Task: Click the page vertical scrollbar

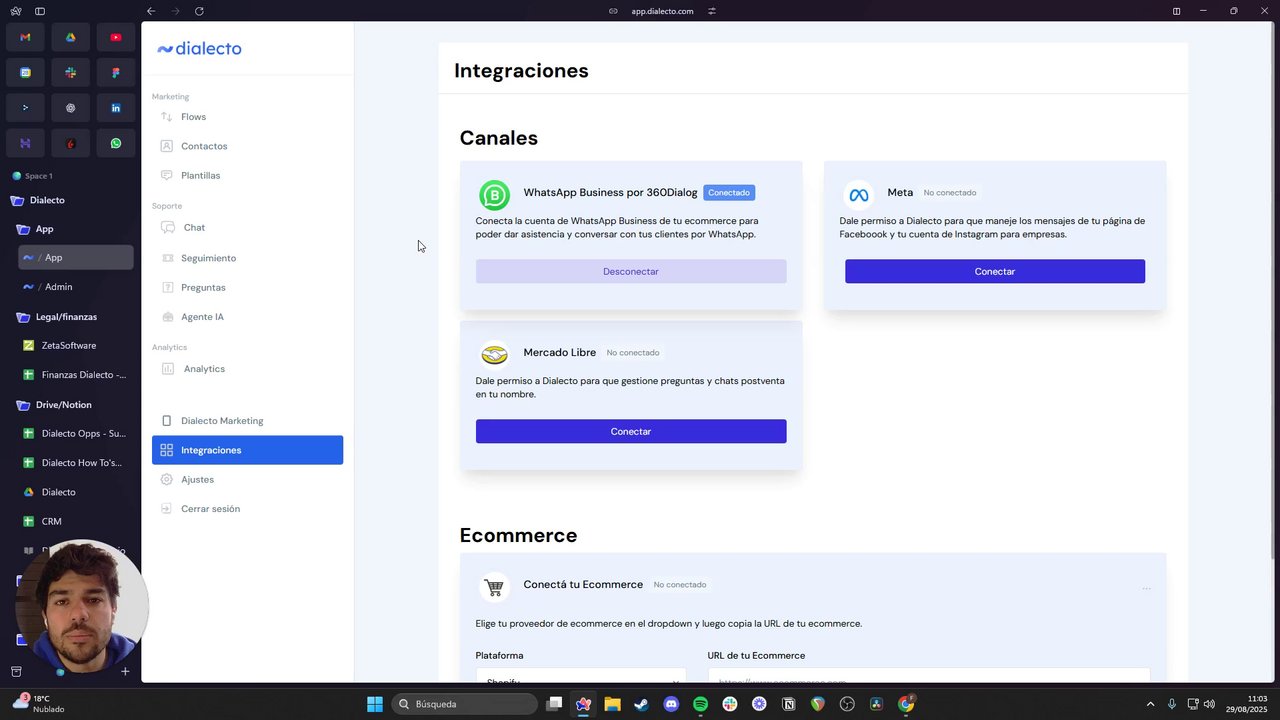Action: pyautogui.click(x=1272, y=290)
